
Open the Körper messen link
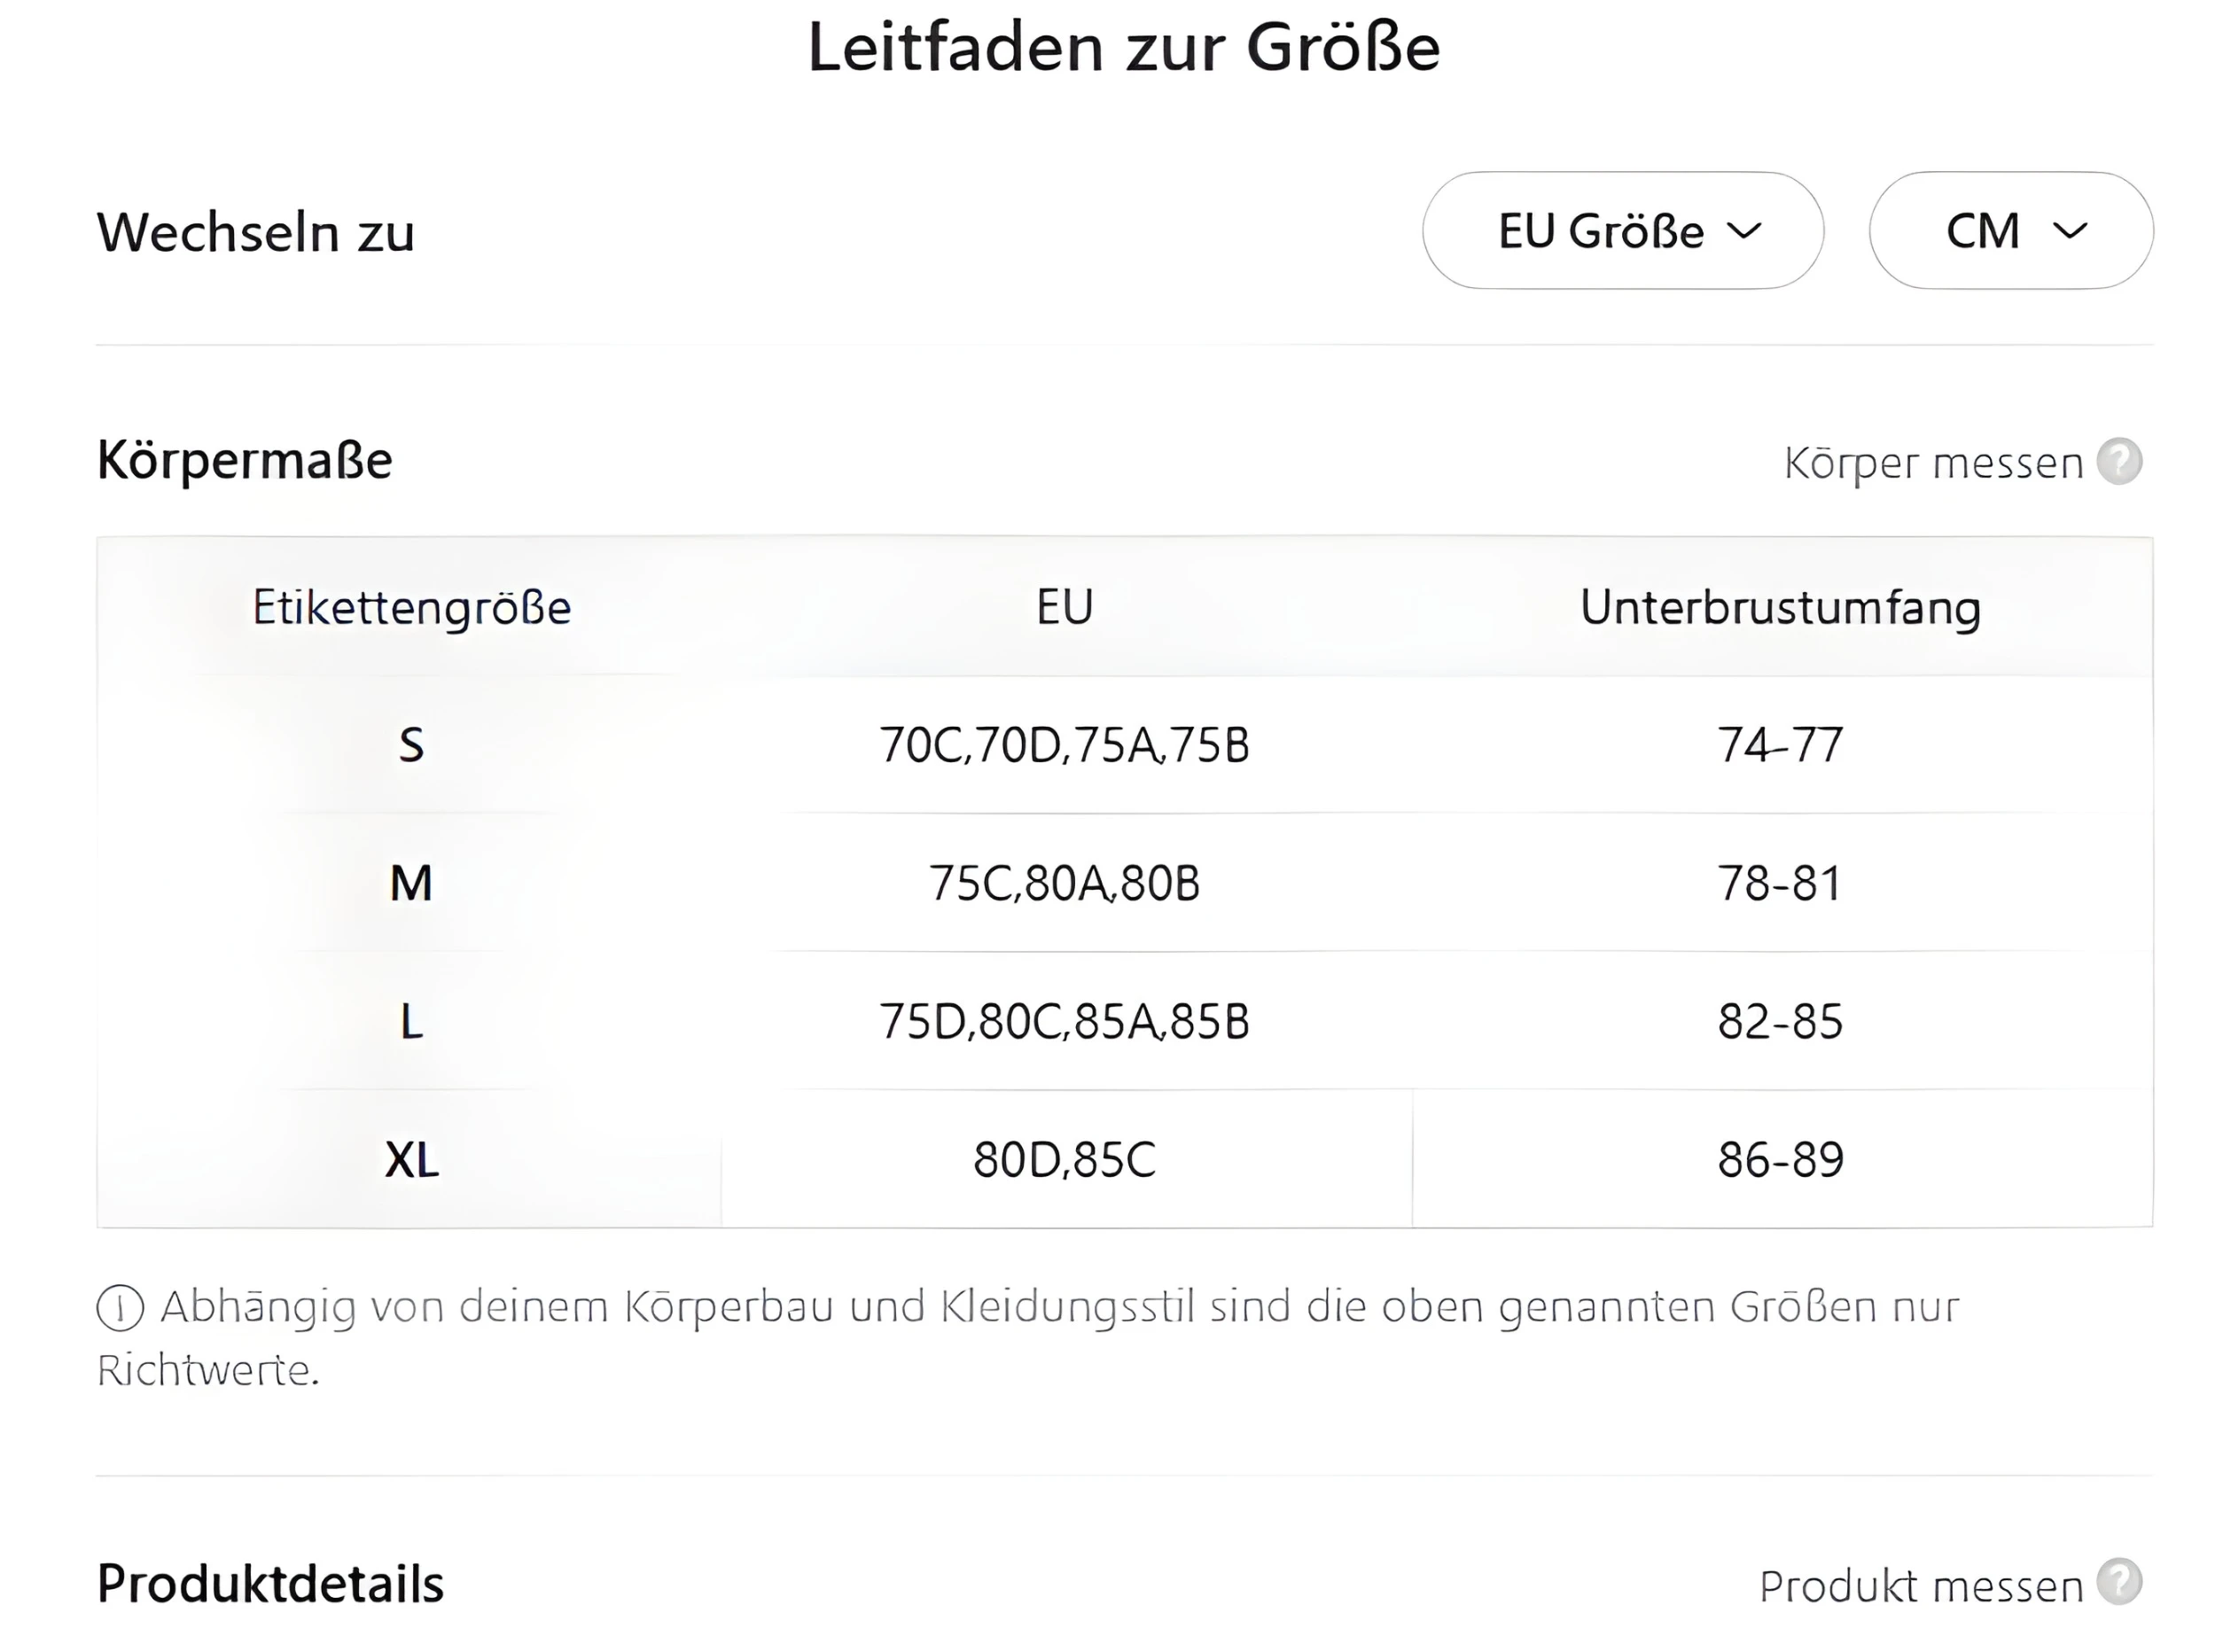click(1933, 463)
